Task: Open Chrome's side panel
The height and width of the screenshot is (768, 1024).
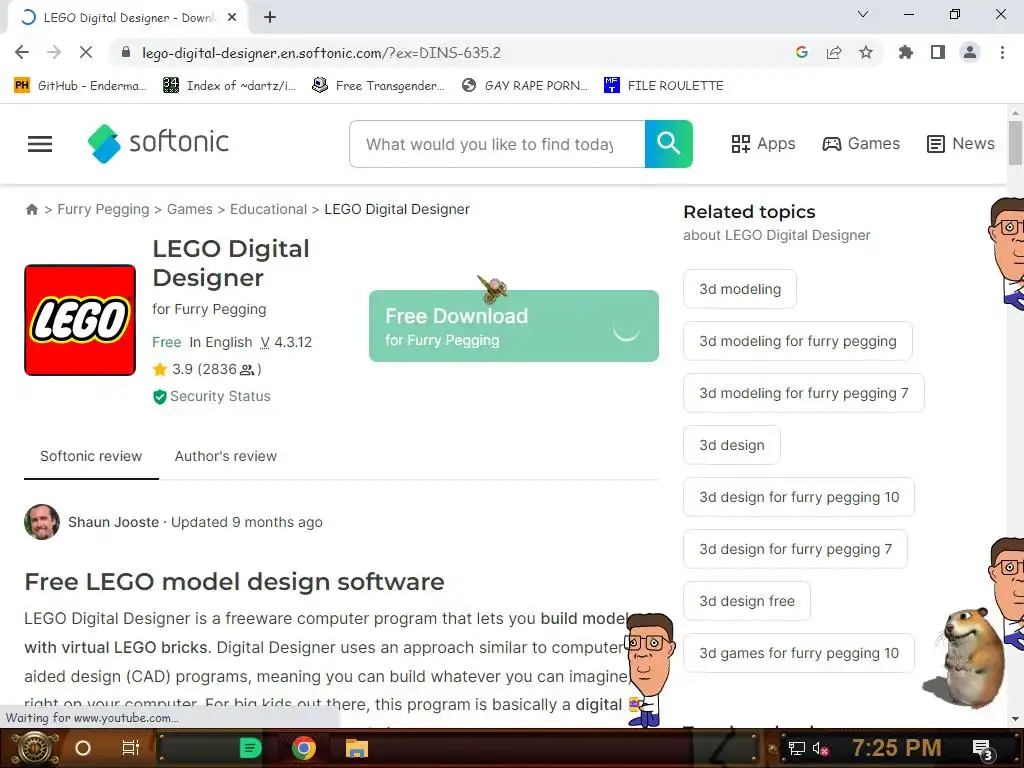Action: (938, 52)
